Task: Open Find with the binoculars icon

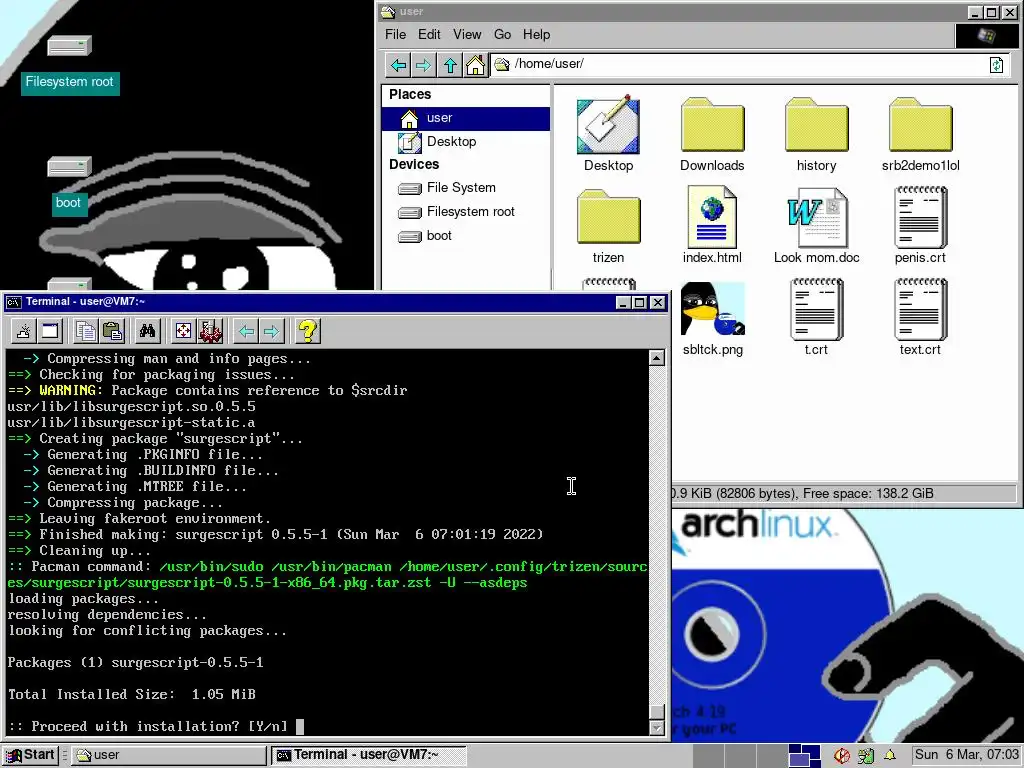Action: 148,331
